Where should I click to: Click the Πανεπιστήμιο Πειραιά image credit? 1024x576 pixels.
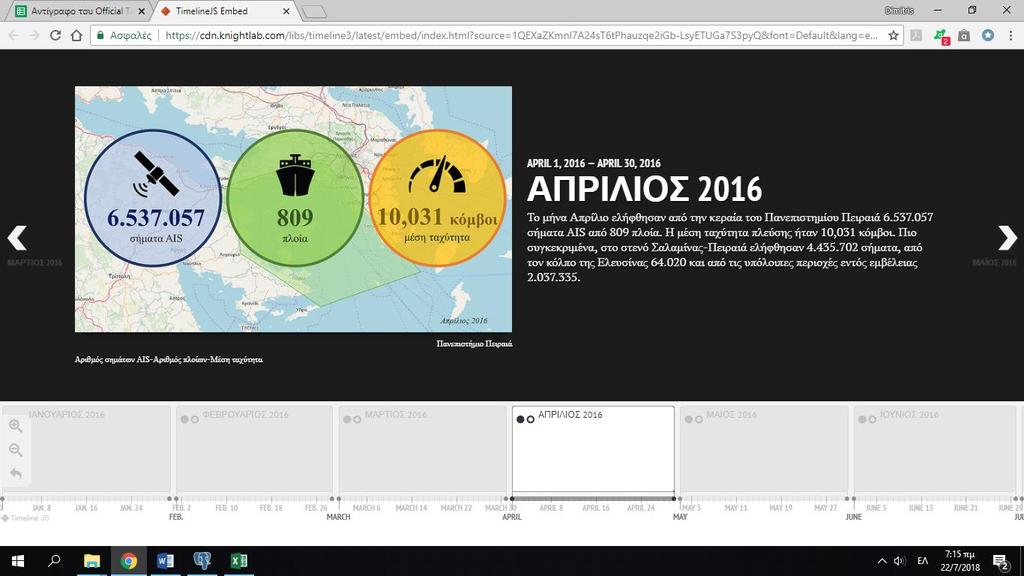tap(474, 344)
